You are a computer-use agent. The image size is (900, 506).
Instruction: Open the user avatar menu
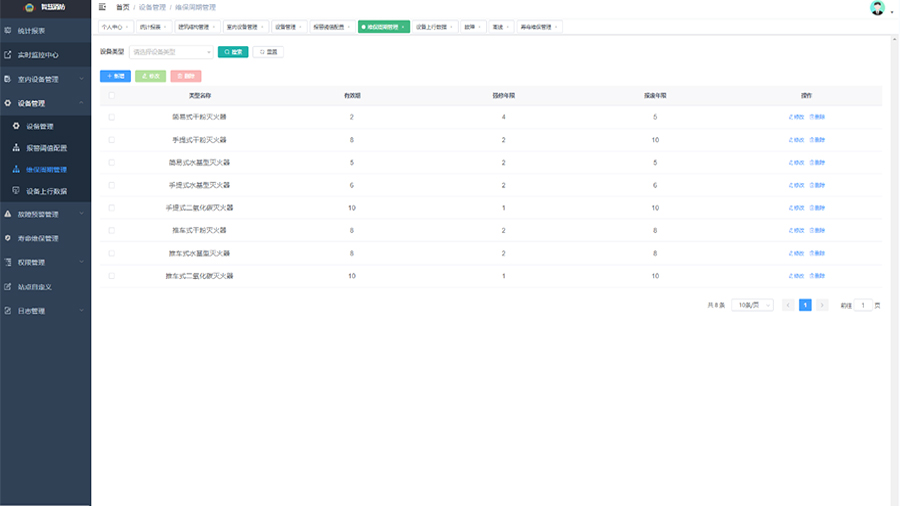(877, 8)
